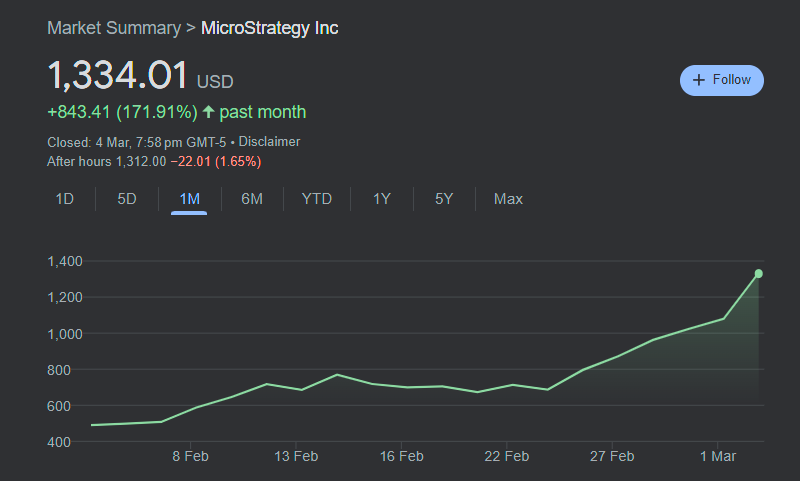
Task: Click the 1,400 y-axis label
Action: point(65,262)
